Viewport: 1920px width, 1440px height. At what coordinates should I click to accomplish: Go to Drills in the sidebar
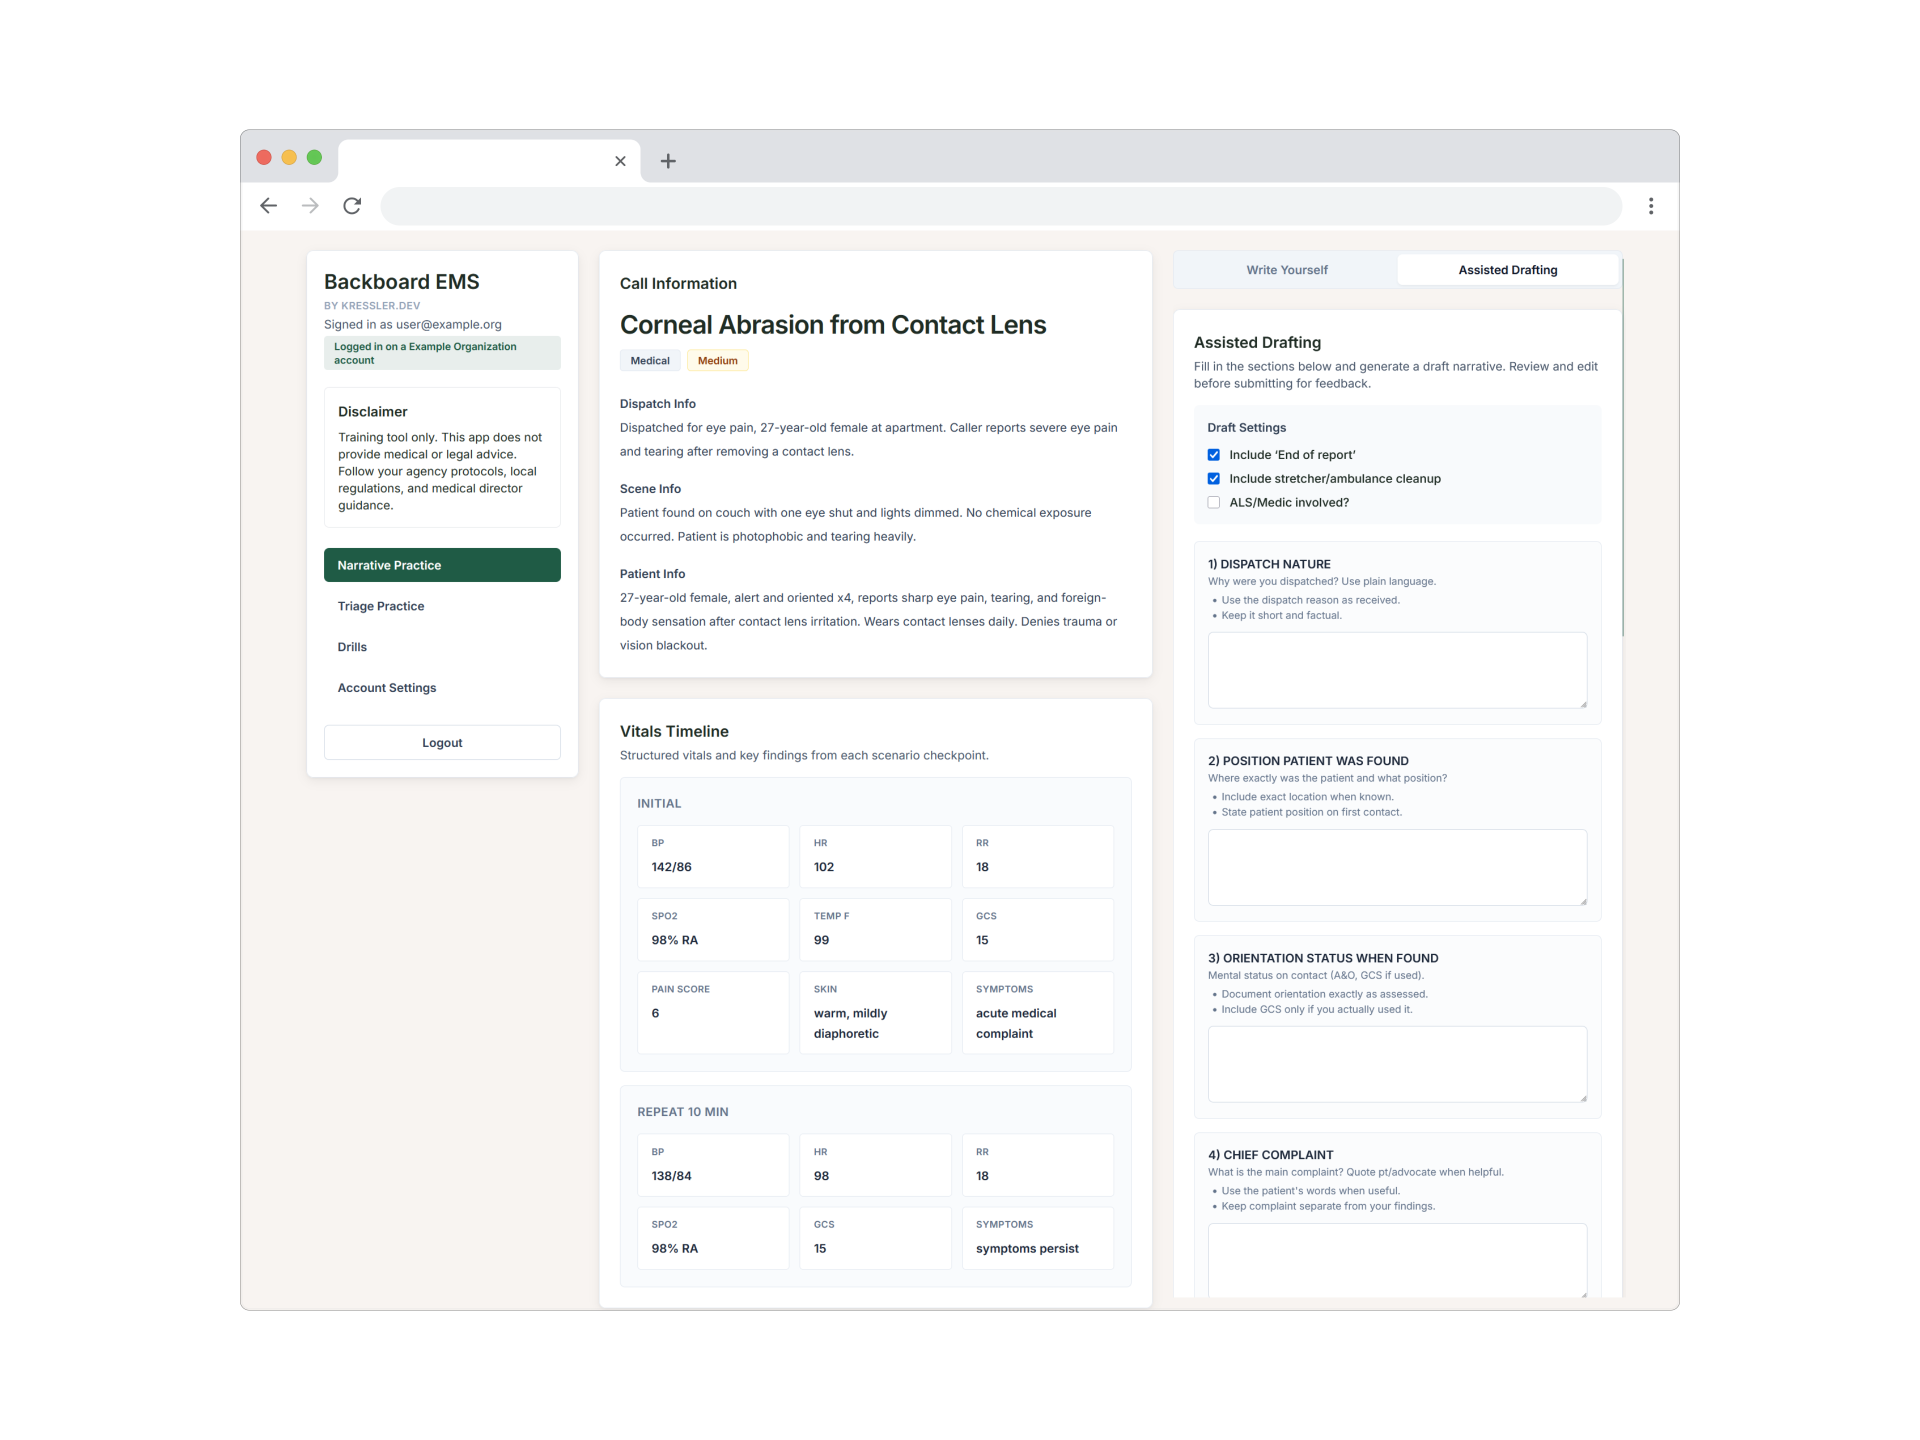click(442, 647)
